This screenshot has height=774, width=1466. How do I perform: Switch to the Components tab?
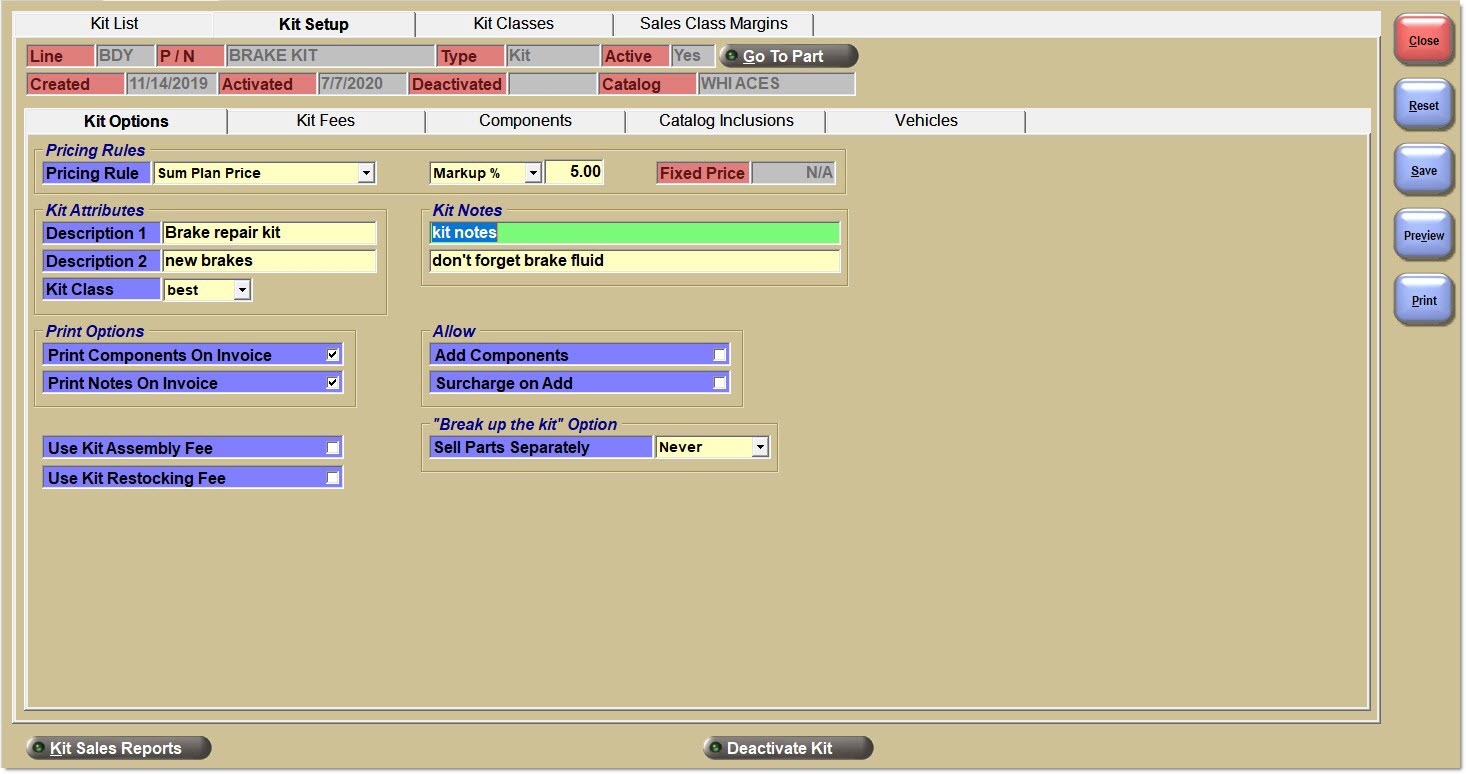(x=525, y=121)
